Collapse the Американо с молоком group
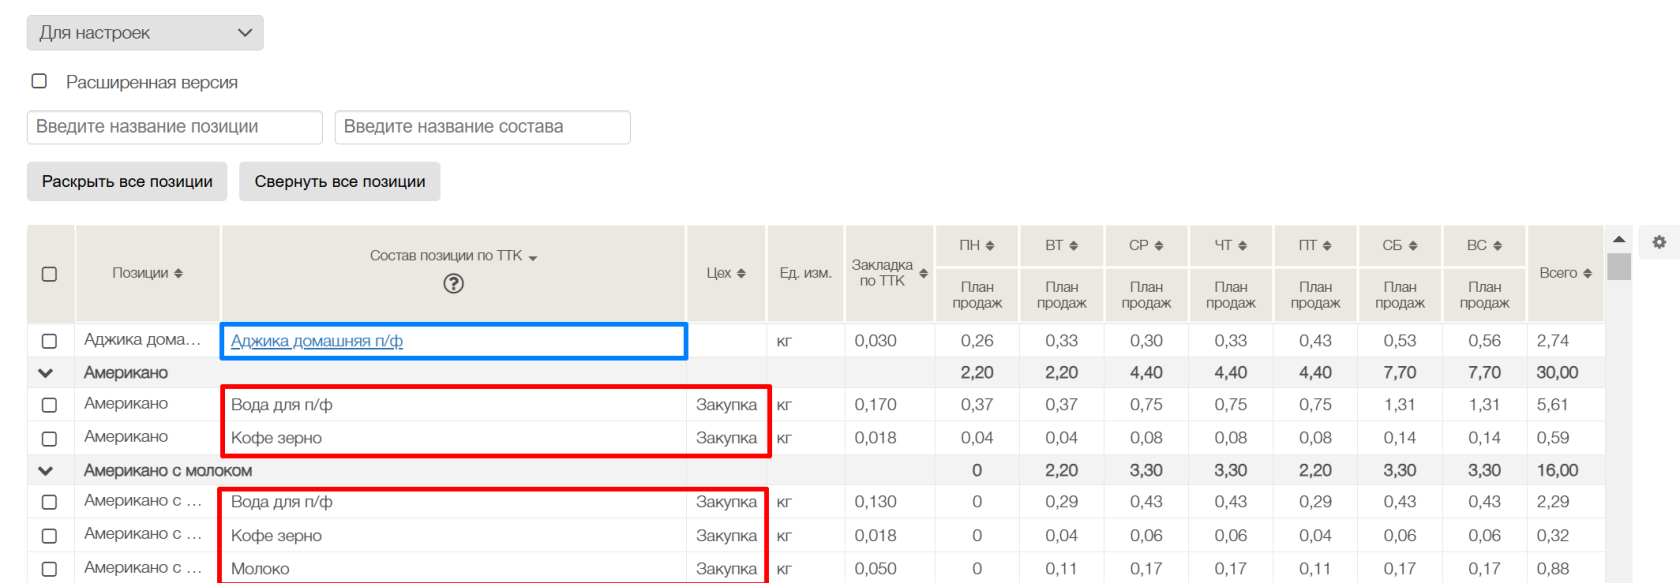1680x583 pixels. coord(45,470)
